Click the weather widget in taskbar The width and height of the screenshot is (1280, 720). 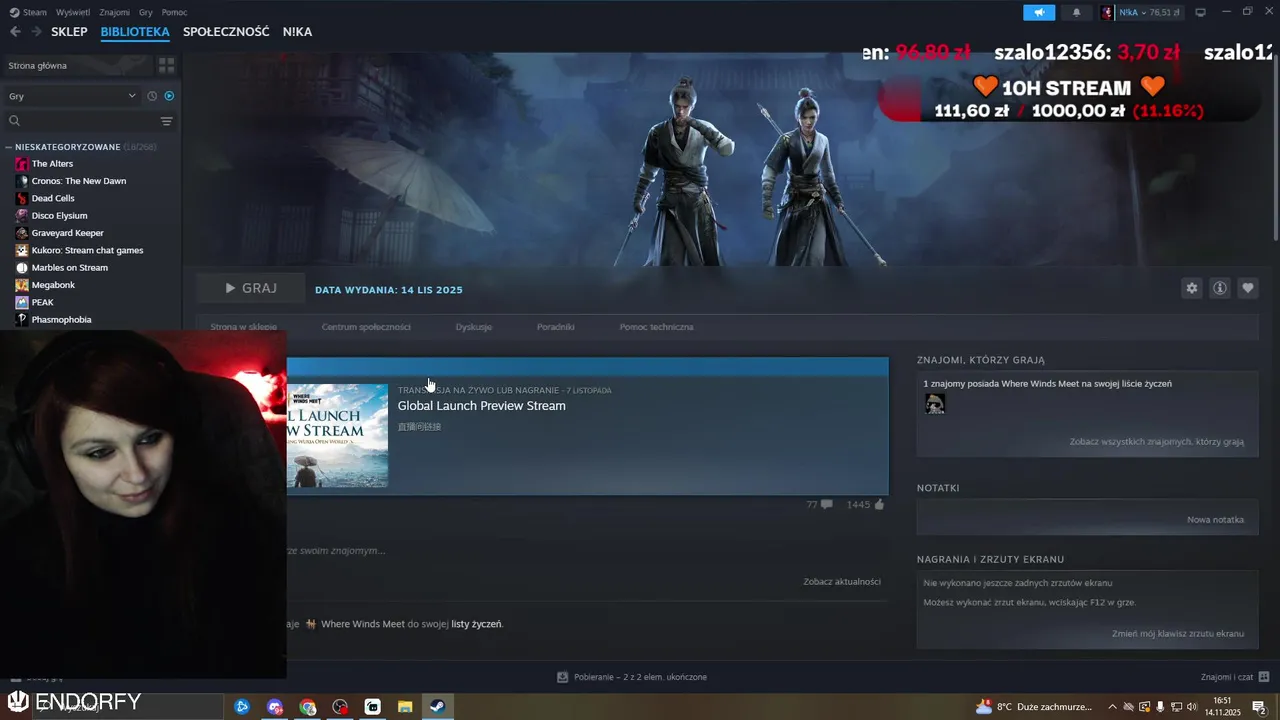click(1033, 706)
